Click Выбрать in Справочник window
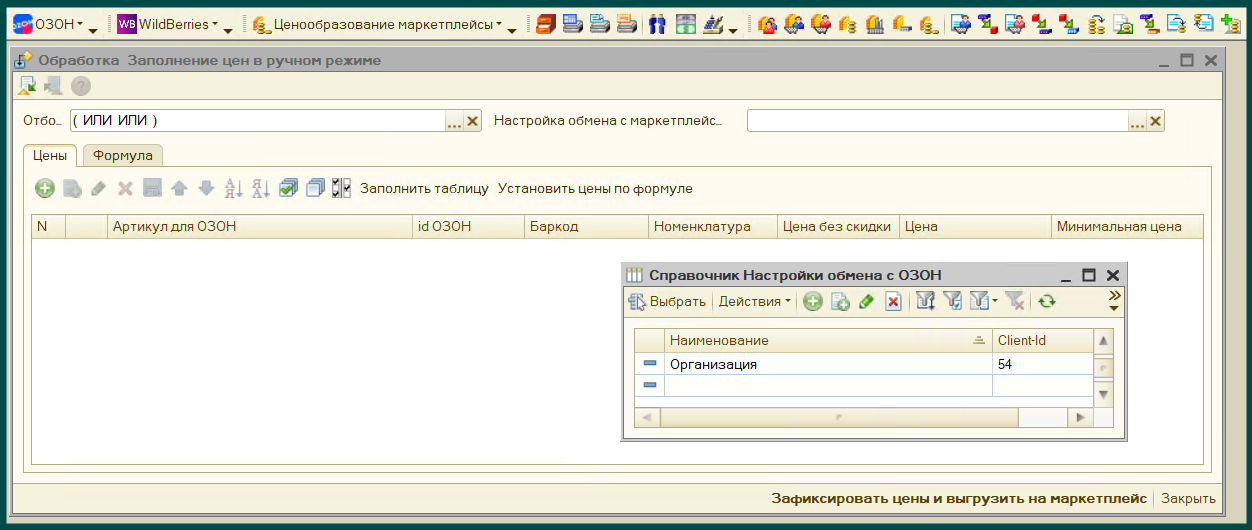This screenshot has width=1252, height=530. [x=667, y=301]
